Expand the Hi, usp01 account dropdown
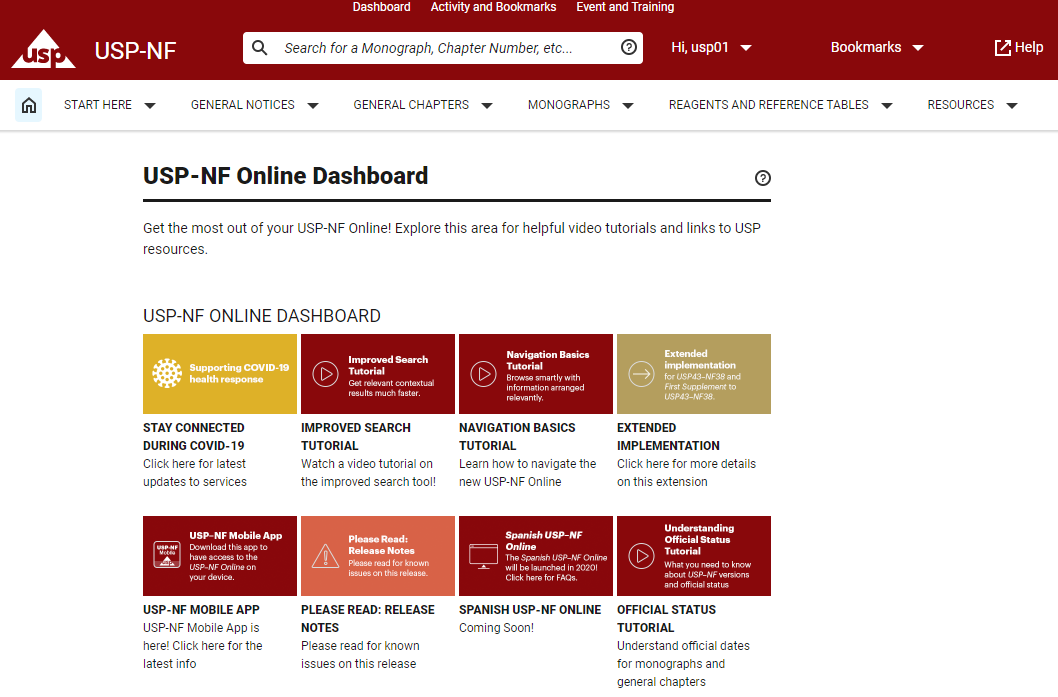 [x=711, y=48]
